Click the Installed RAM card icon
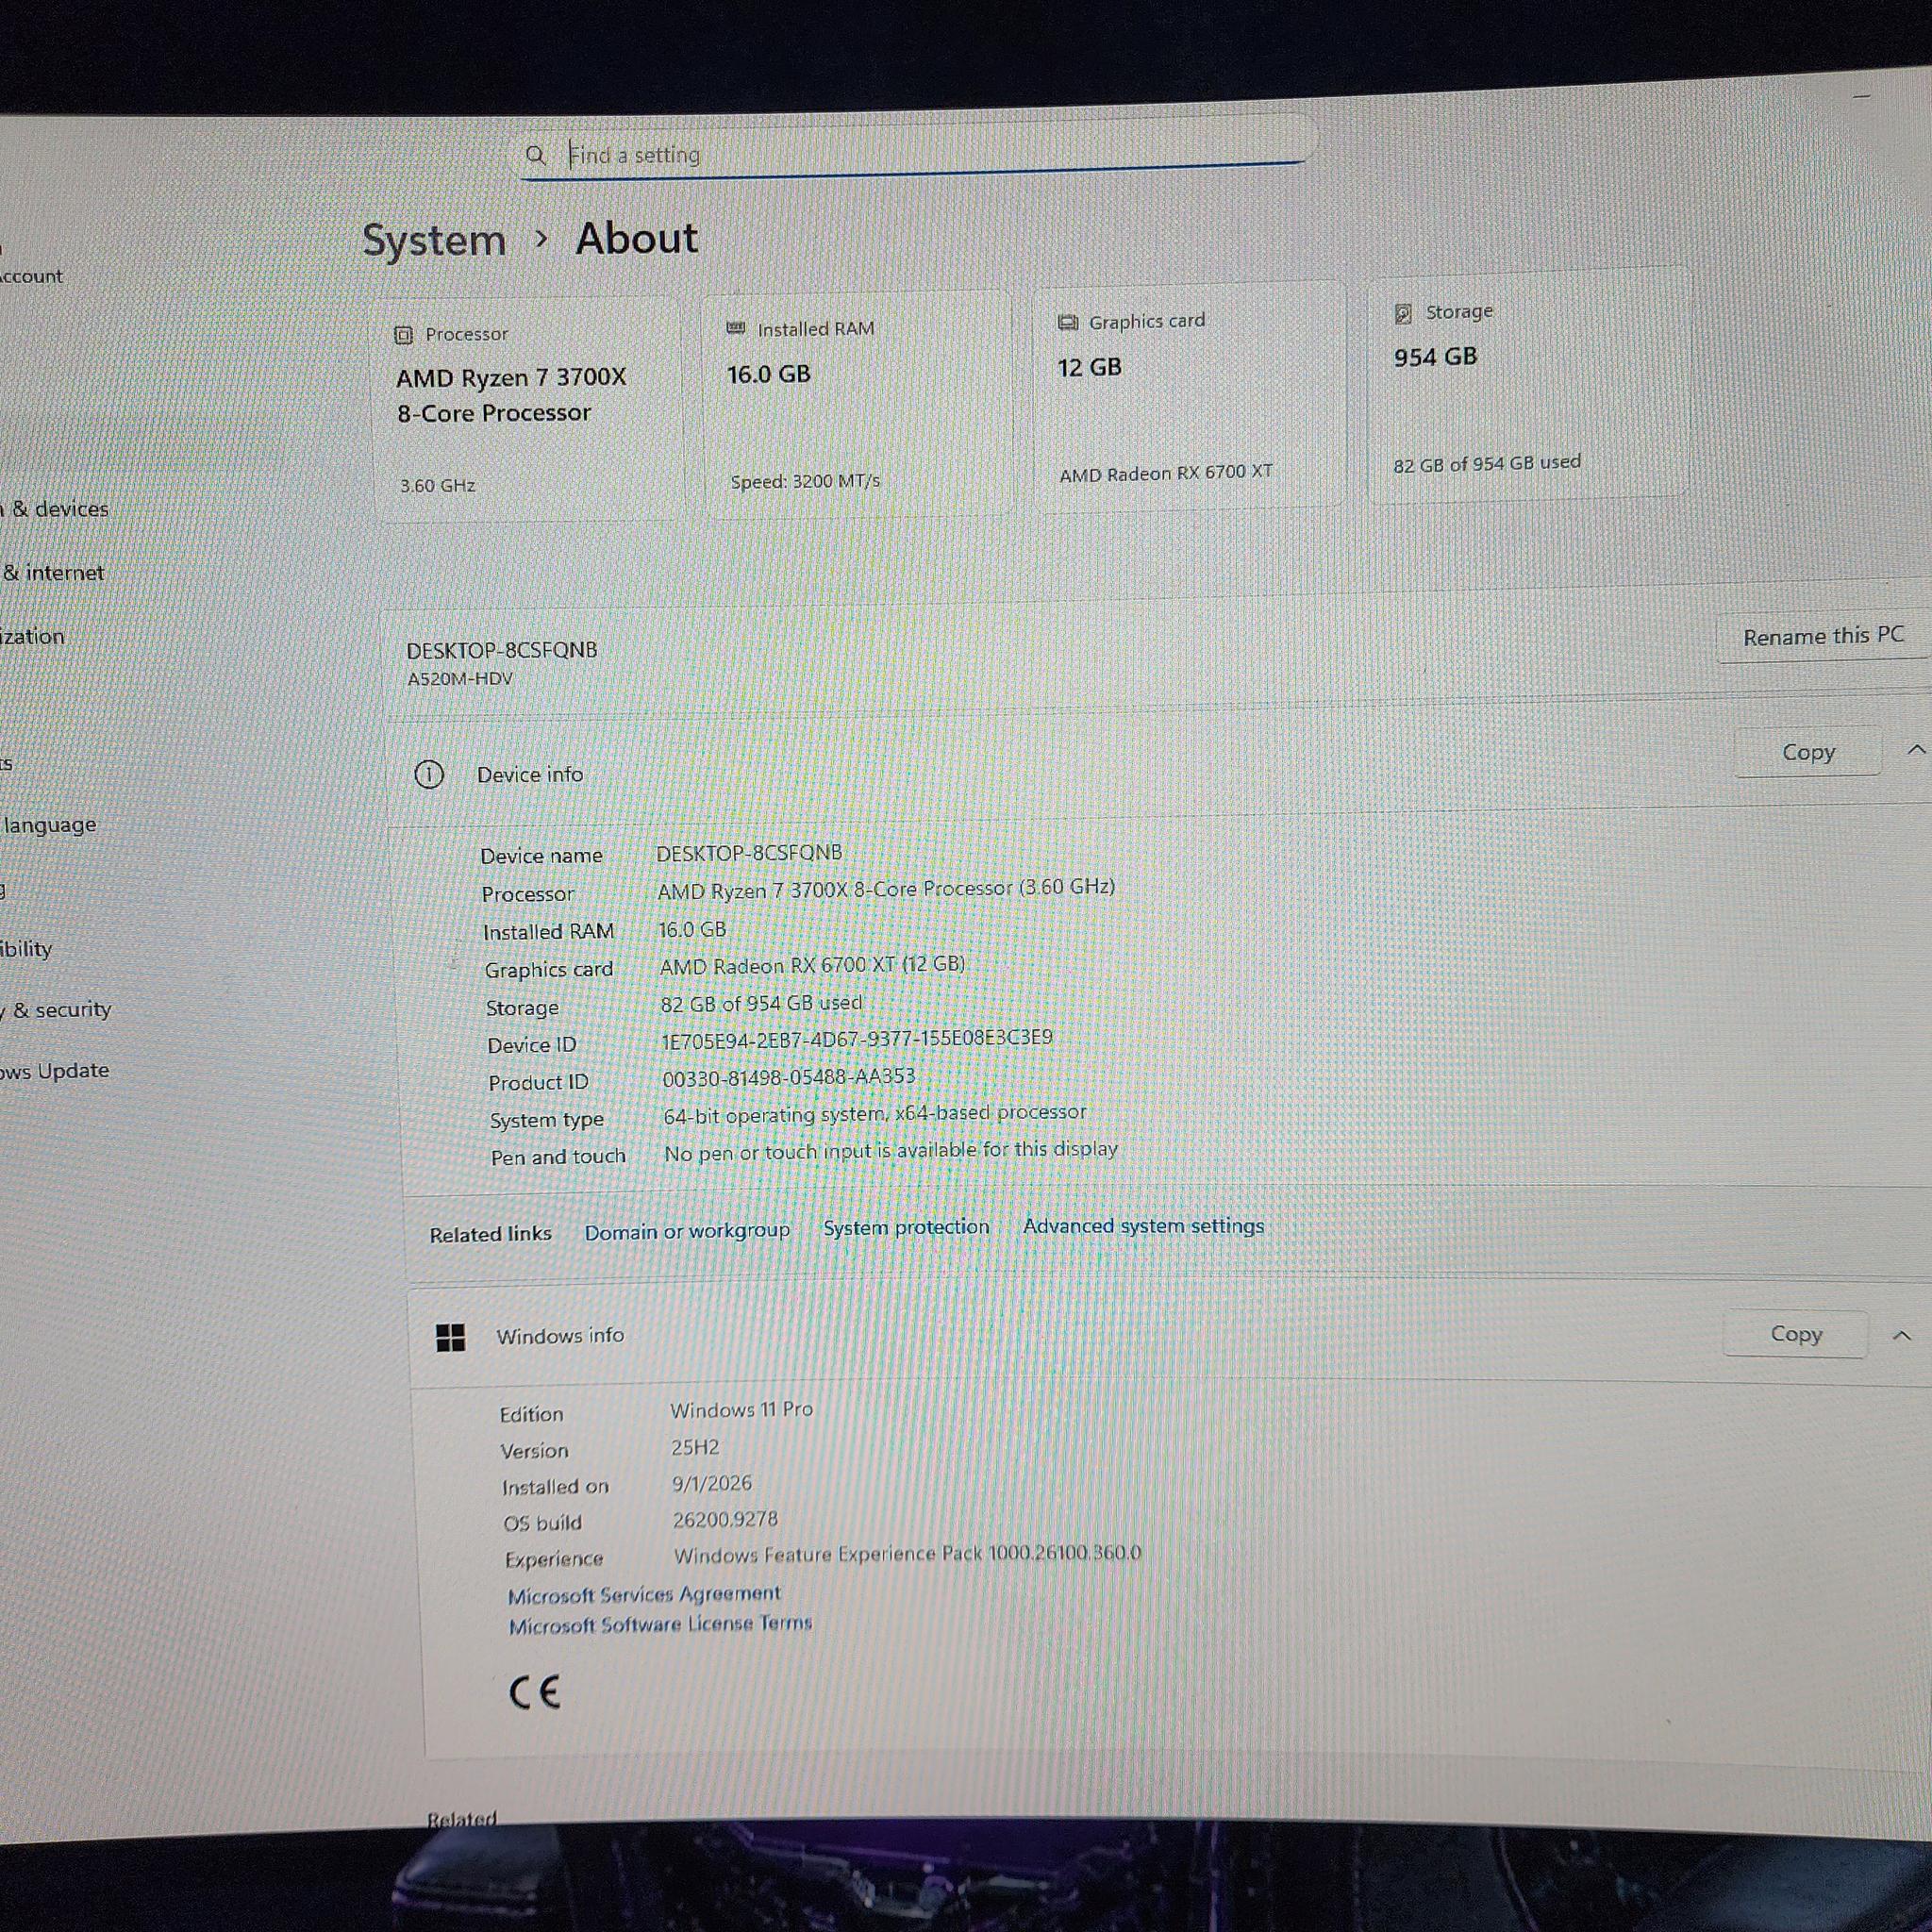The width and height of the screenshot is (1932, 1932). pos(736,328)
